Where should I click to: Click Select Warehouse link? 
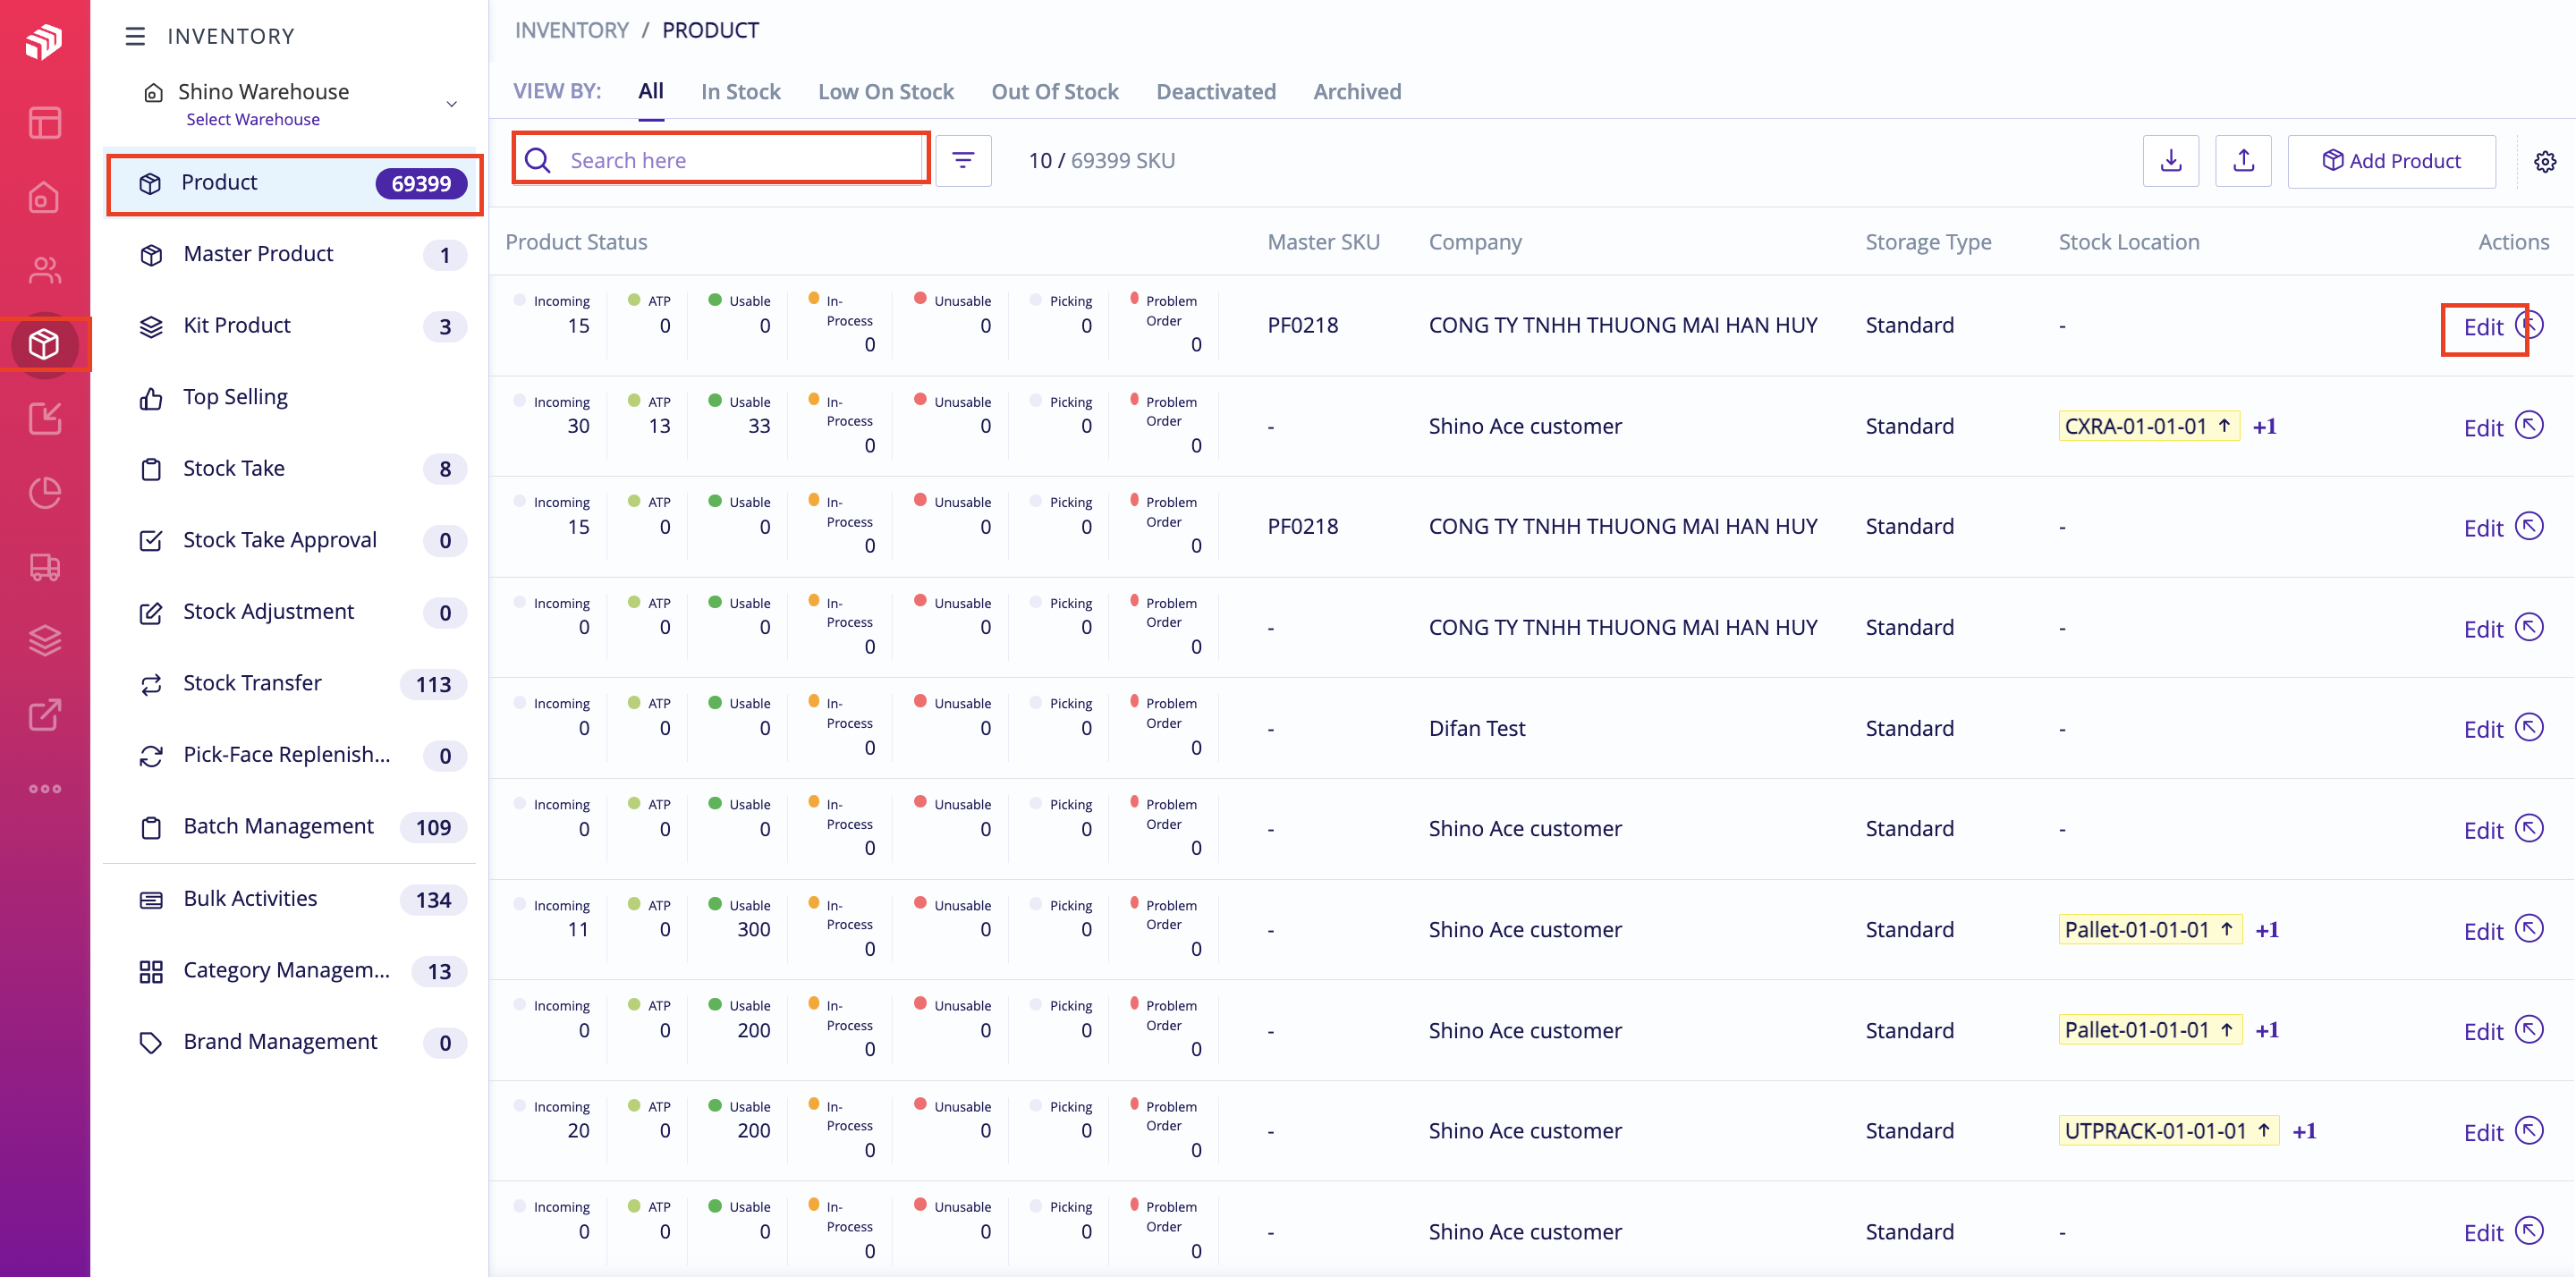(x=253, y=119)
